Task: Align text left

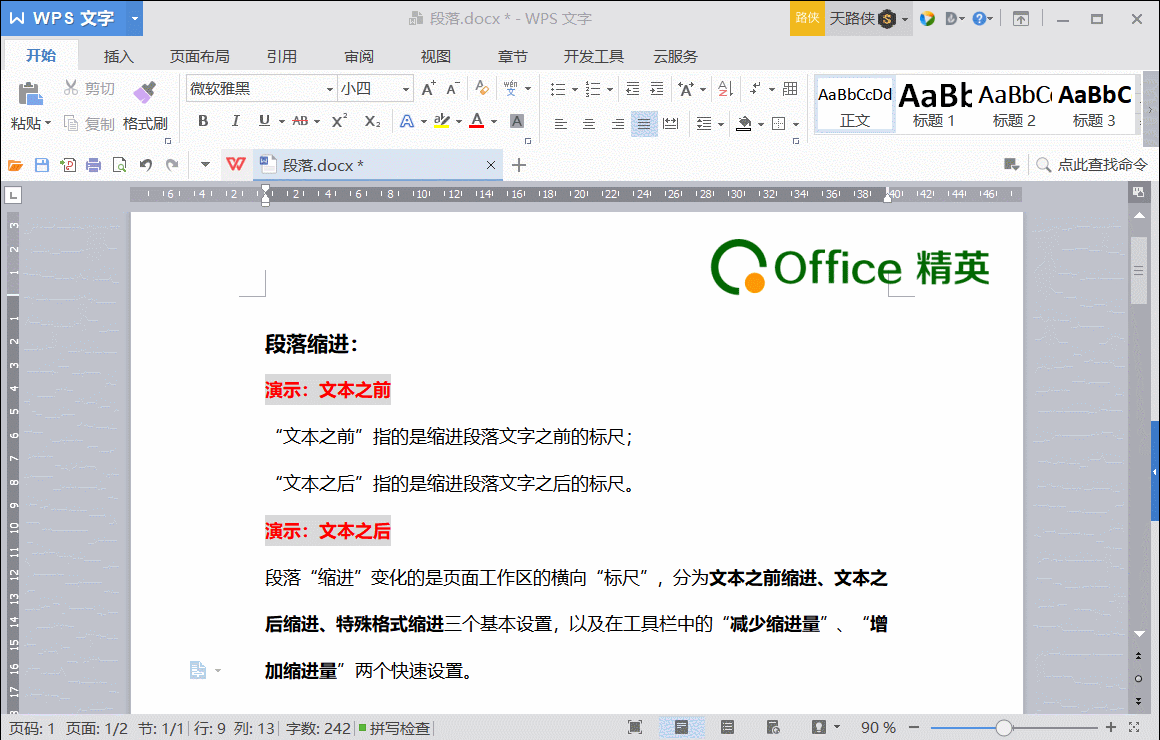Action: point(561,124)
